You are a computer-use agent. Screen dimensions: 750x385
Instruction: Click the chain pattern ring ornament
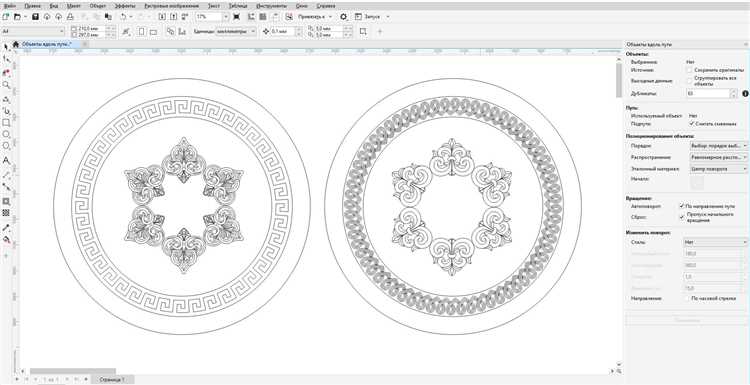[453, 106]
